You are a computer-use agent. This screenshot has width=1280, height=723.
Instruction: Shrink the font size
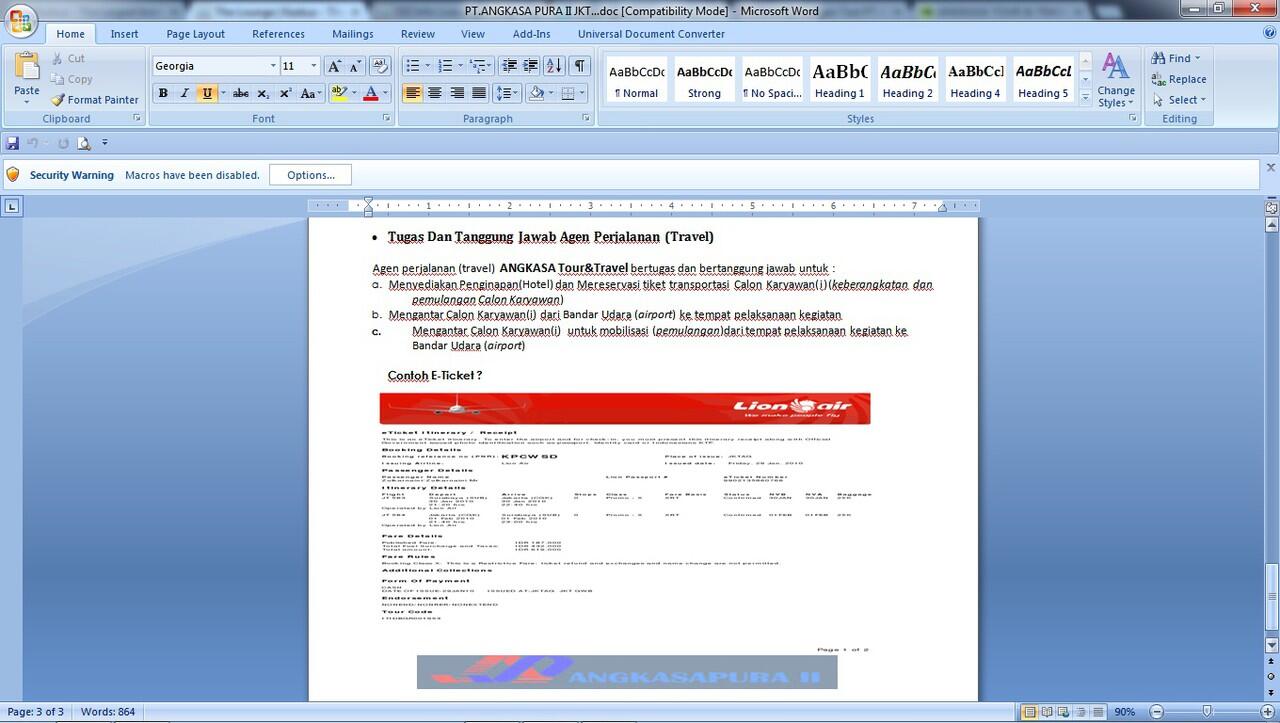tap(357, 66)
